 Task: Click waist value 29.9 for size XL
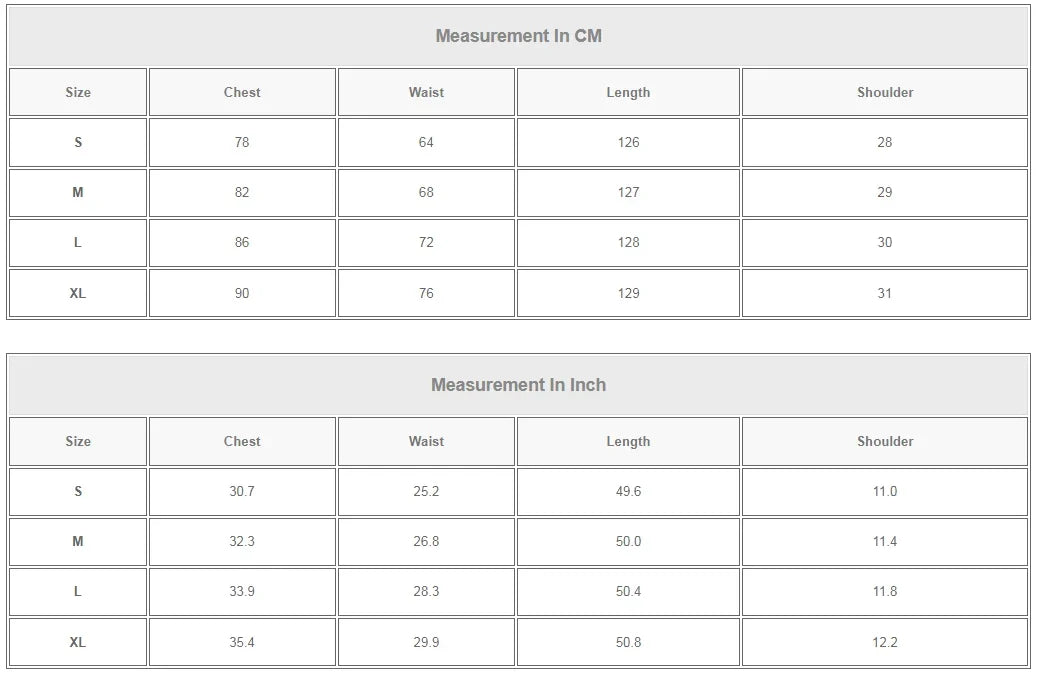(x=426, y=642)
